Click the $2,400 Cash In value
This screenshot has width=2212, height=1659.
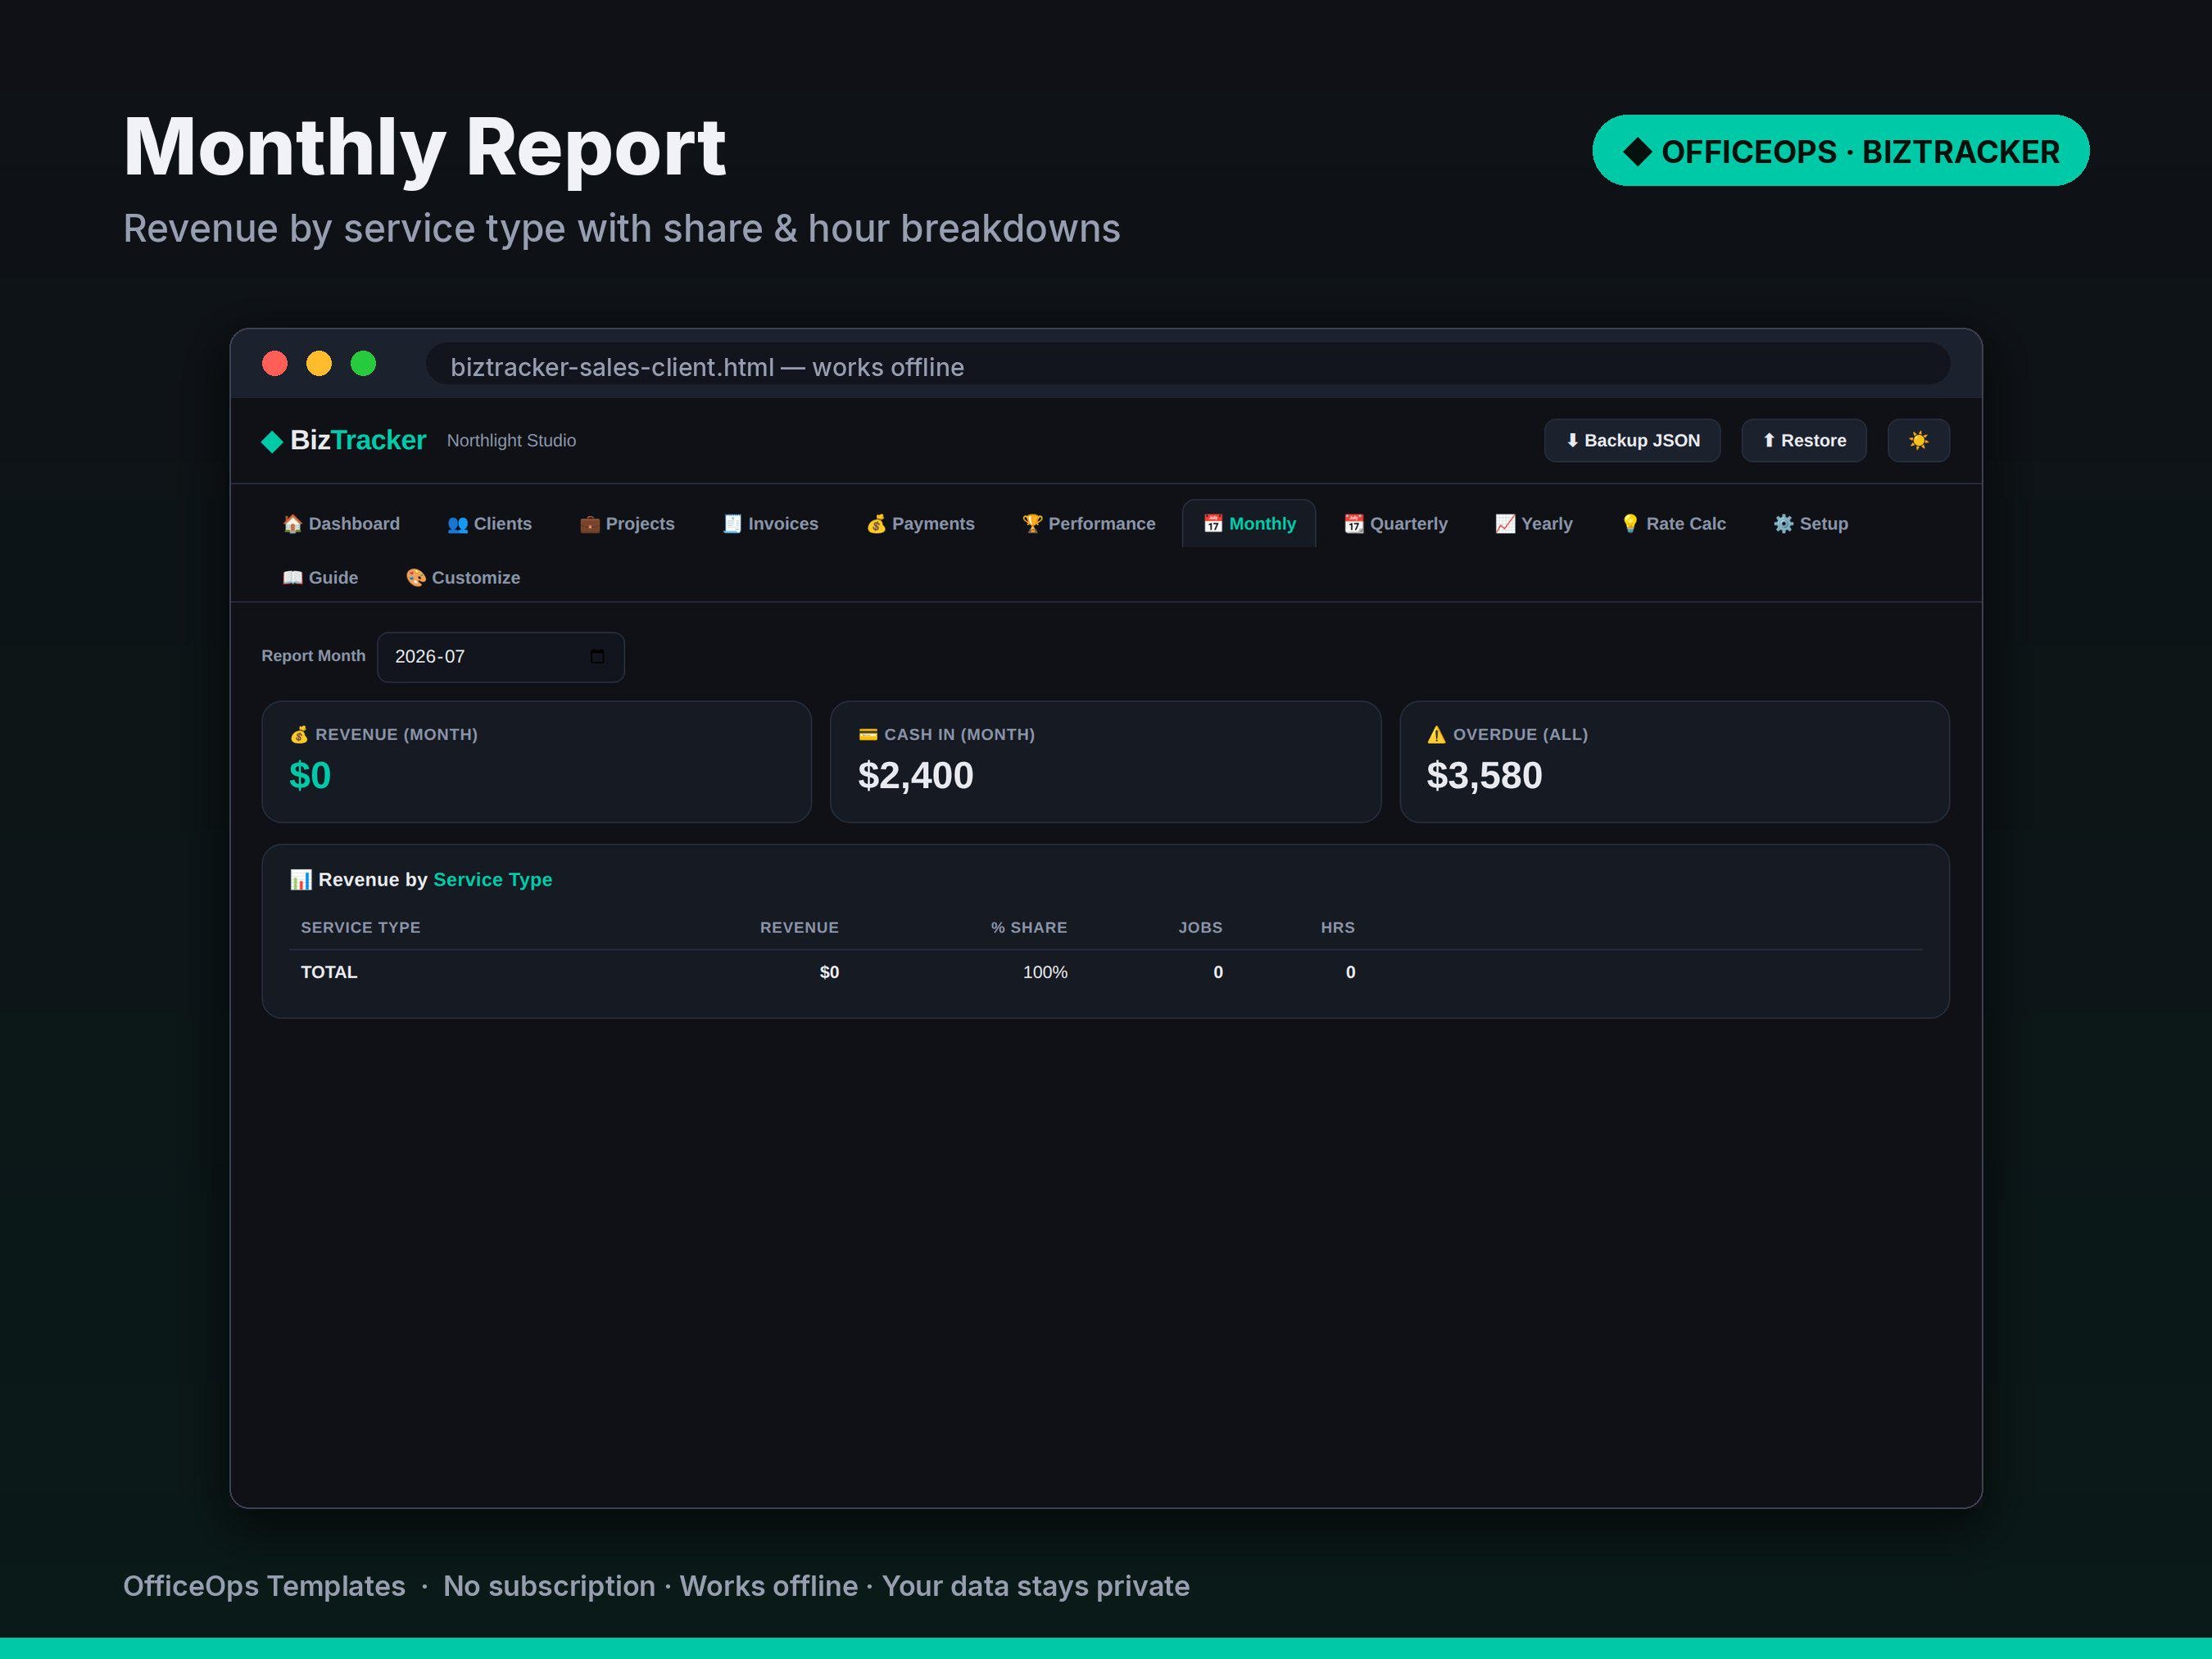point(915,775)
